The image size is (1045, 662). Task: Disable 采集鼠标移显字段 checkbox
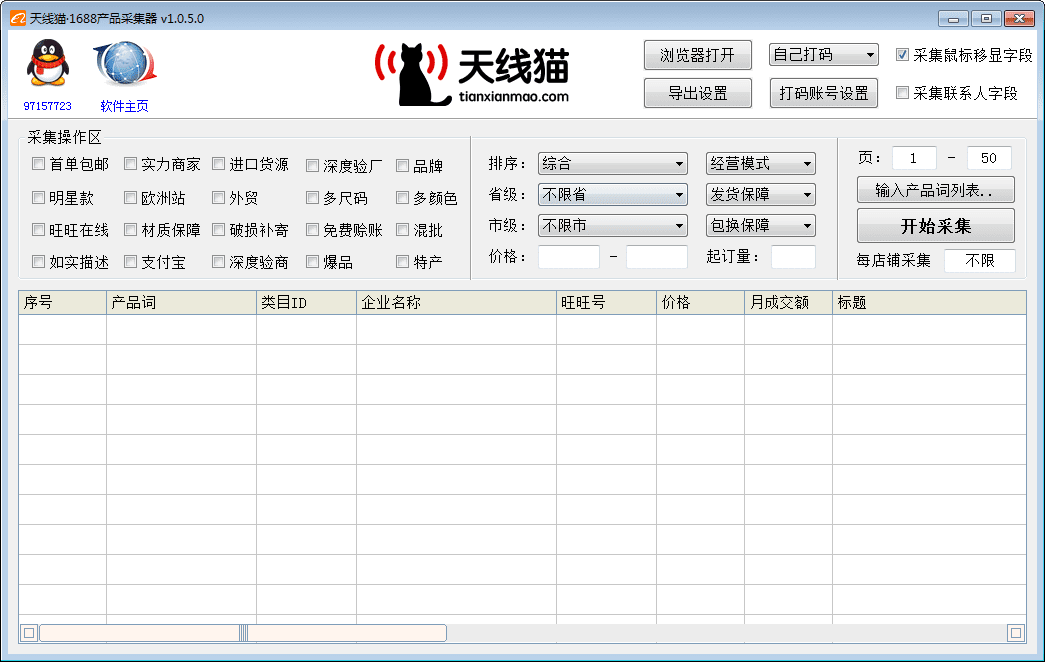(x=902, y=55)
